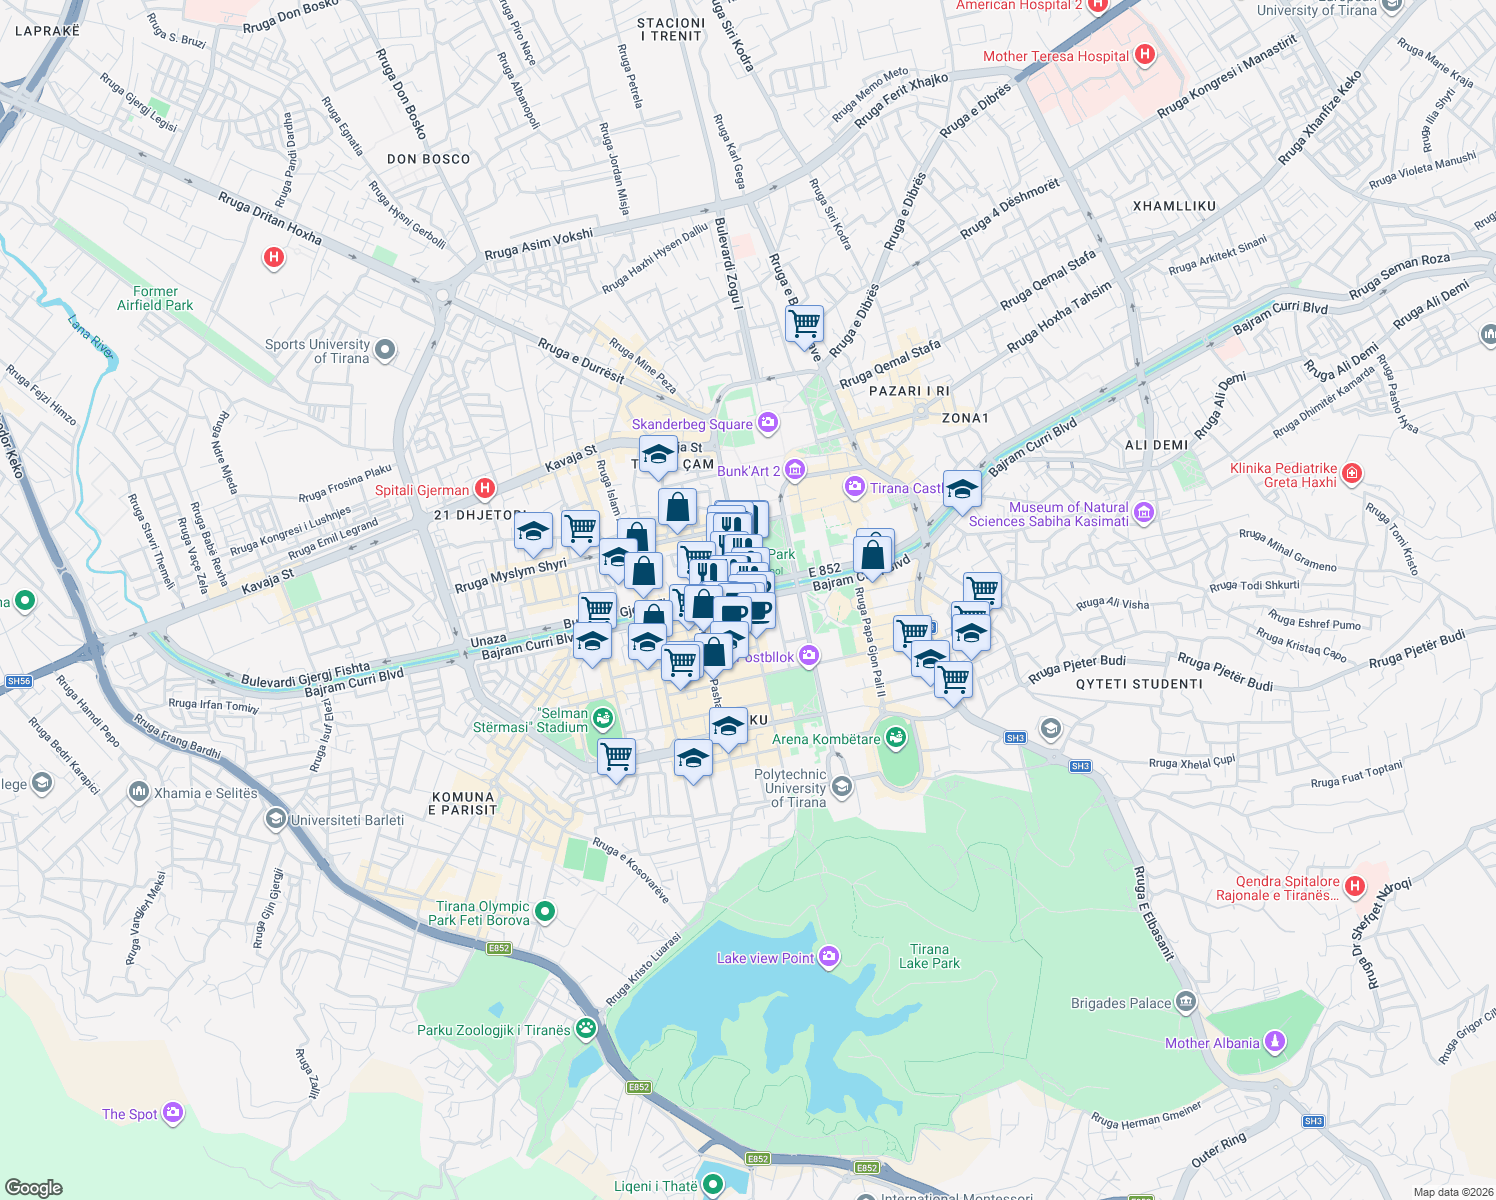Screen dimensions: 1496x1200
Task: Click shopping cart marker near Rruga Ali Visha
Action: pyautogui.click(x=982, y=589)
